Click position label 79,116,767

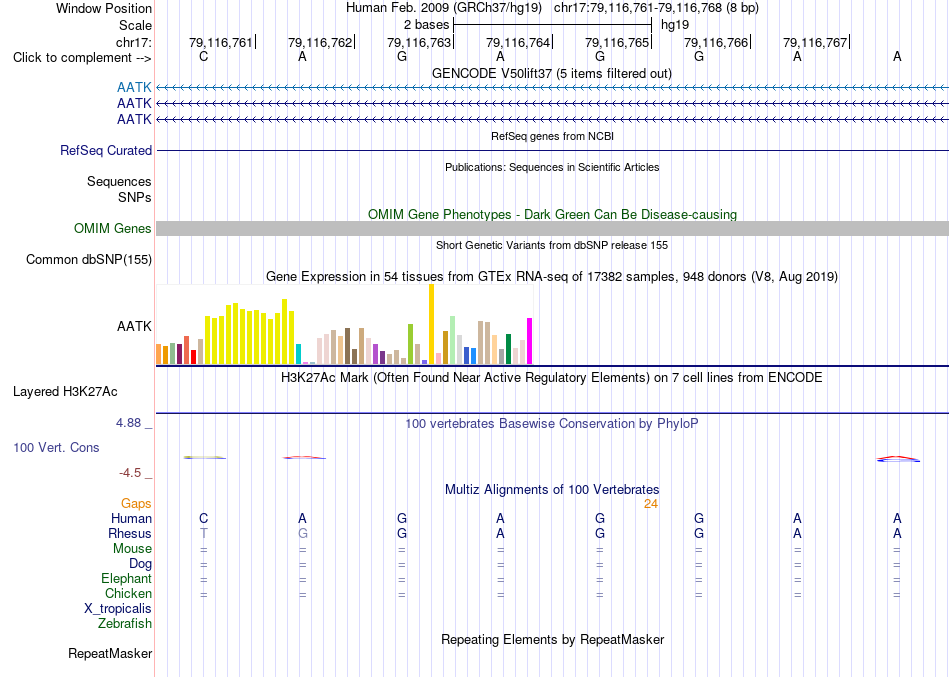point(815,42)
